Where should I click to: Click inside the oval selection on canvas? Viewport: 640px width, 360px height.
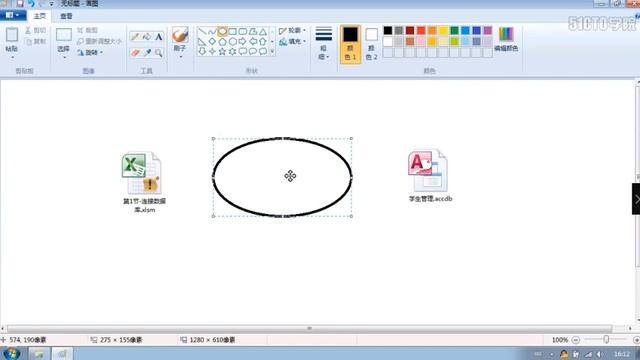click(282, 177)
